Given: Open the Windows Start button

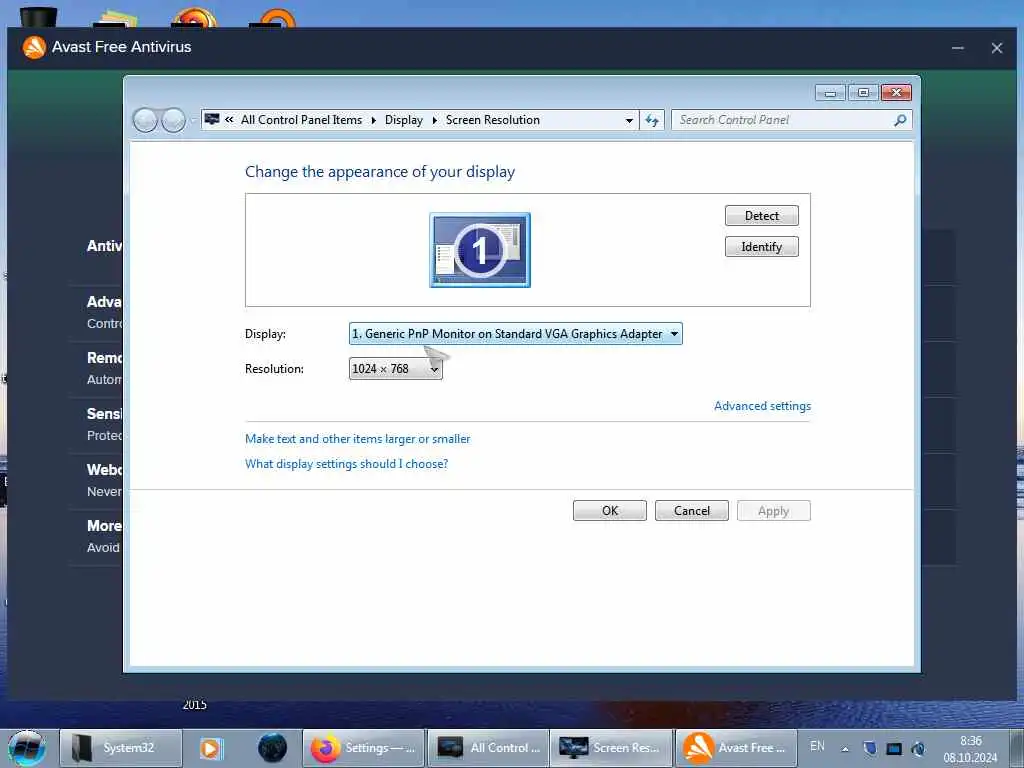Looking at the screenshot, I should point(27,748).
